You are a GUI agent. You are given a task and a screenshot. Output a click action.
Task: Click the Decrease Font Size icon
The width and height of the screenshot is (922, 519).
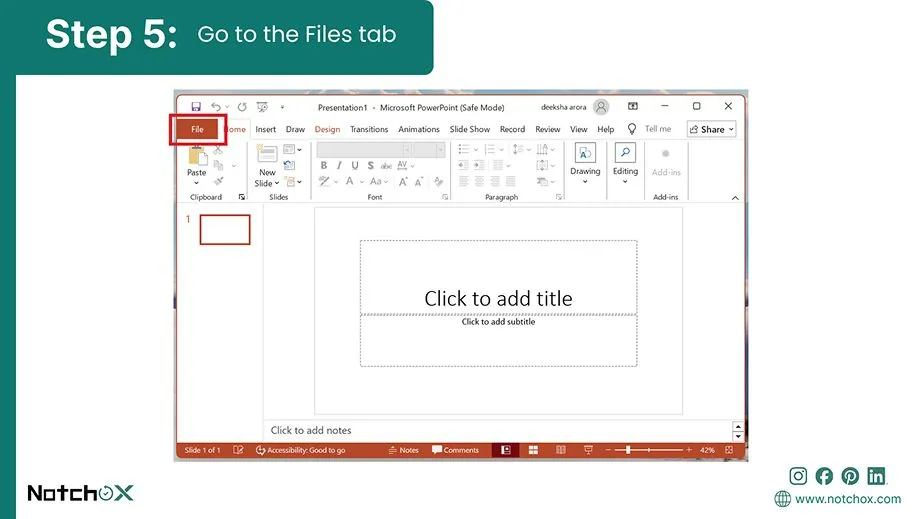[418, 182]
